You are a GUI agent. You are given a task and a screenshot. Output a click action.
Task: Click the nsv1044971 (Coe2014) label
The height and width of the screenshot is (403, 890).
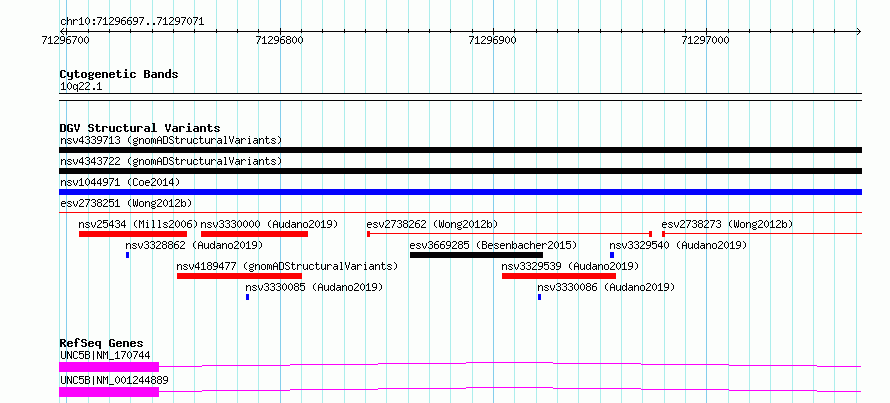pyautogui.click(x=120, y=182)
